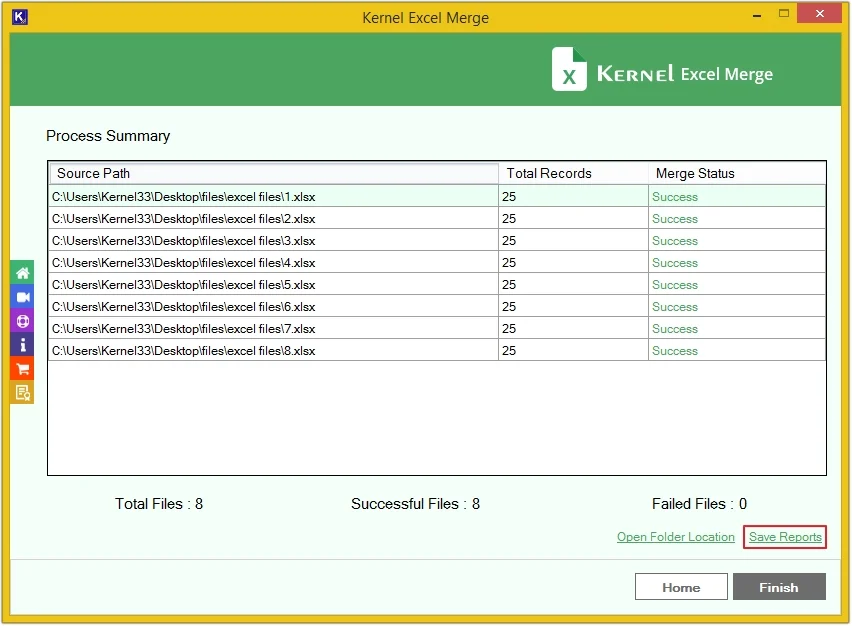Click the 25 records cell for 2.xlsx
Image resolution: width=852 pixels, height=626 pixels.
click(573, 218)
